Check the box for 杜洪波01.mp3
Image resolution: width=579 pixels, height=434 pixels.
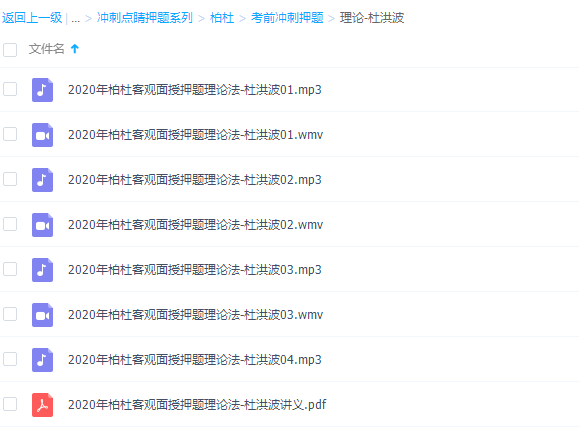coord(10,89)
